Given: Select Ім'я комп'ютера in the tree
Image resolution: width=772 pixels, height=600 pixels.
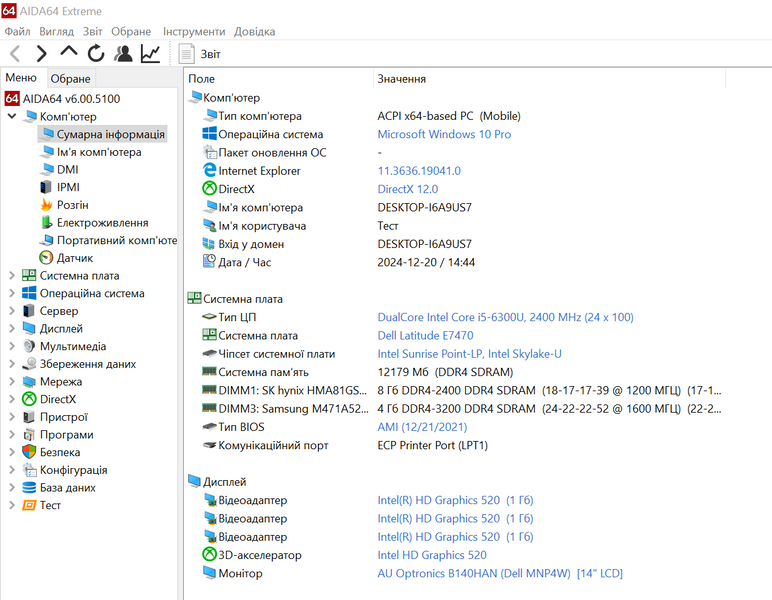Looking at the screenshot, I should [91, 152].
